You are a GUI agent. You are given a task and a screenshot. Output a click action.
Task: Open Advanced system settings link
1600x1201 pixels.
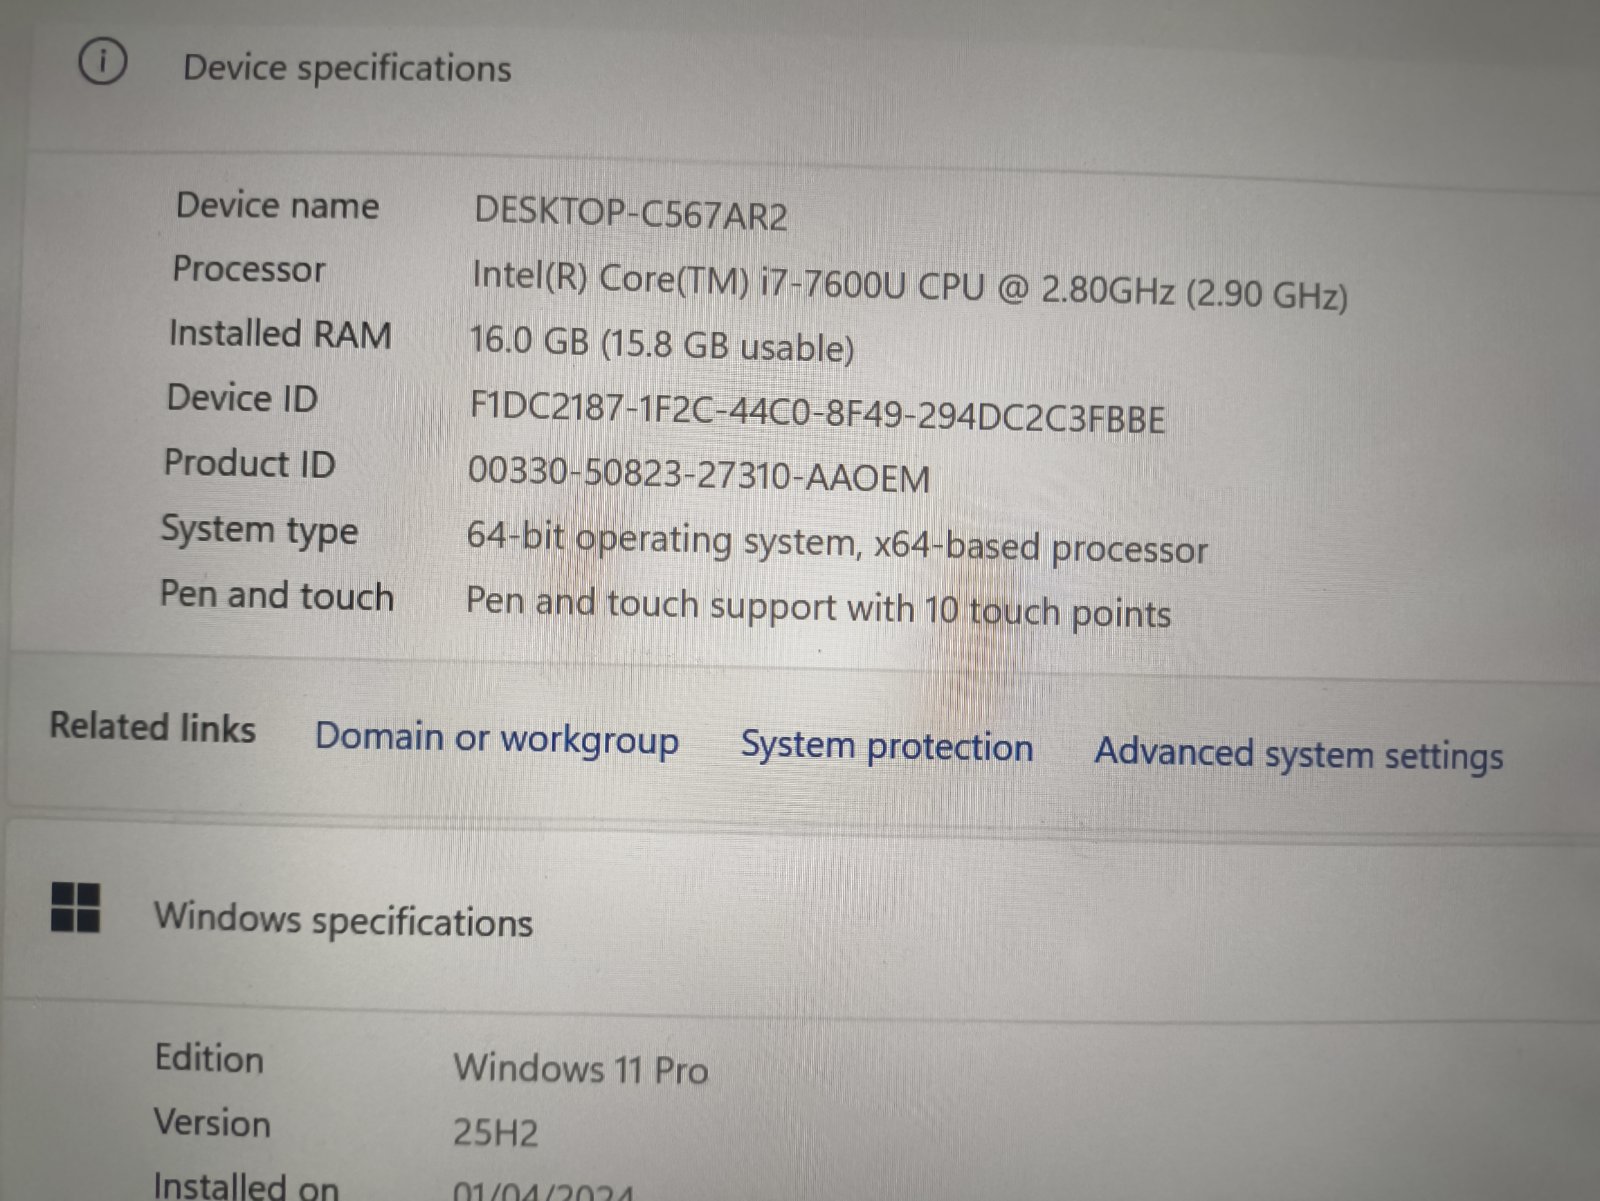[1298, 754]
